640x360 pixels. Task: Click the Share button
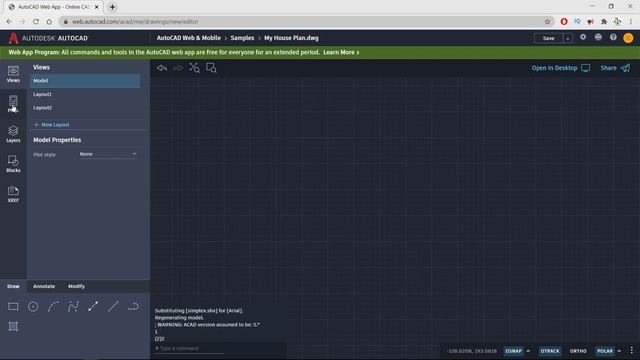615,68
